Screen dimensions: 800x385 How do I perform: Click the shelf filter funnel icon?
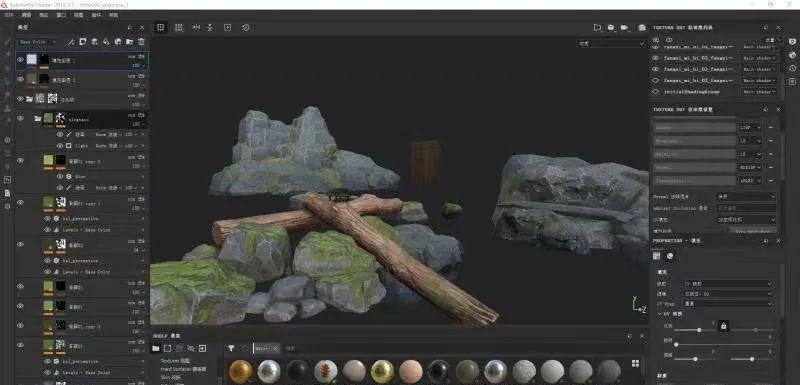(231, 348)
